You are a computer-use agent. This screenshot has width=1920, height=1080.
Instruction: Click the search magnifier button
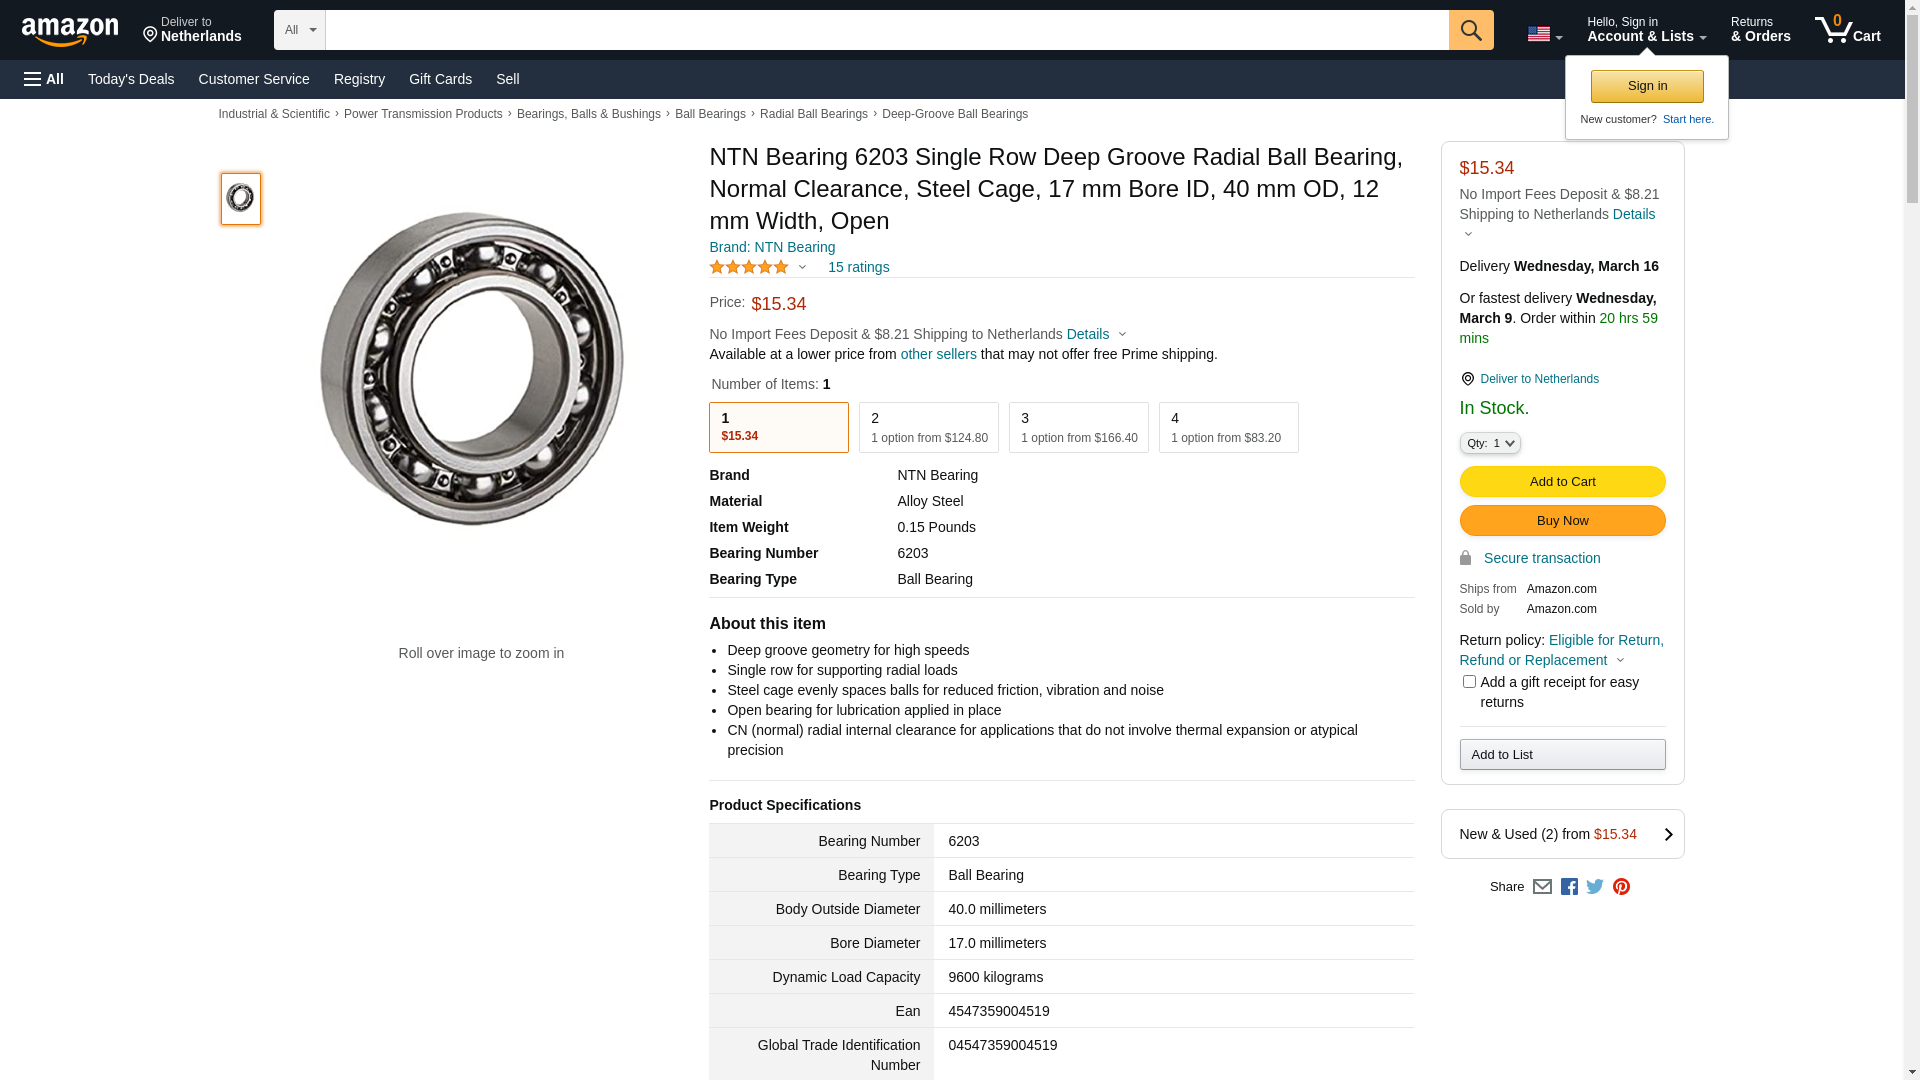tap(1470, 30)
